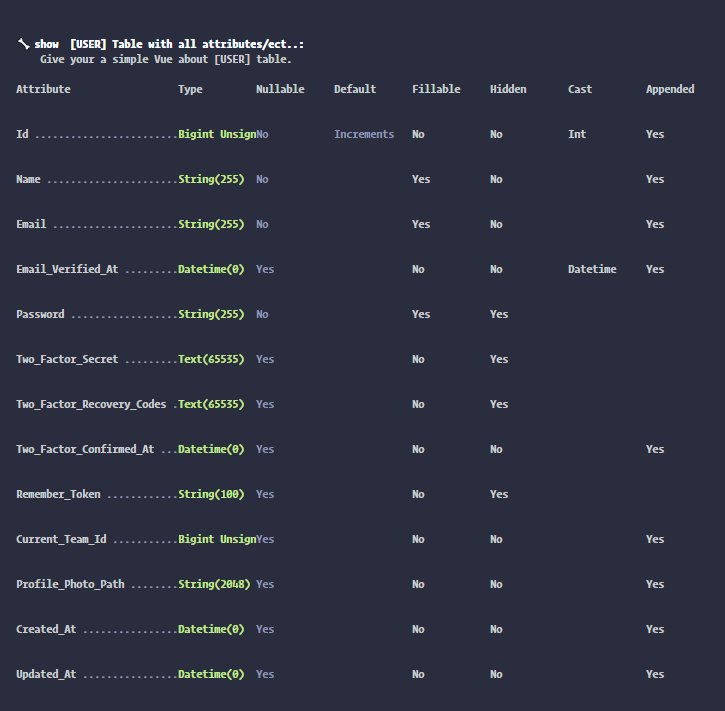Click 'Increments' default value in Id row
725x711 pixels.
(364, 134)
